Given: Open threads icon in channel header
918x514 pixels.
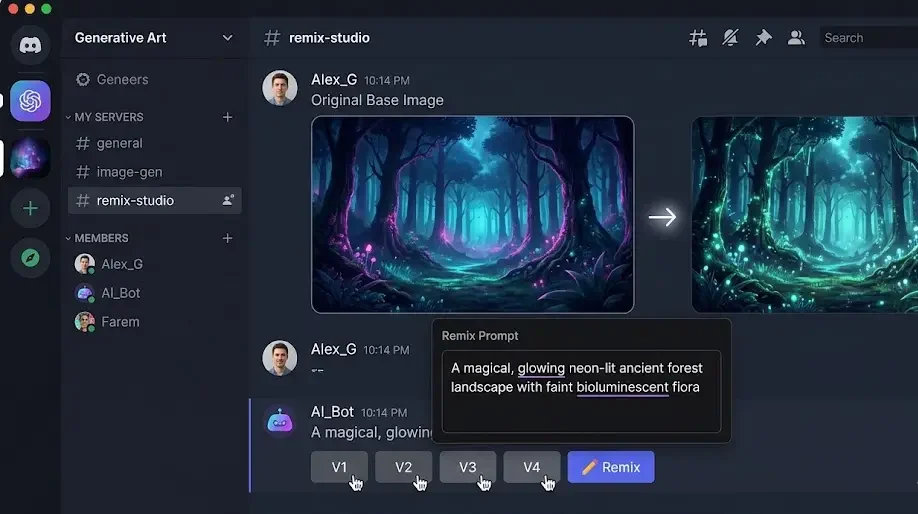Looking at the screenshot, I should (698, 38).
